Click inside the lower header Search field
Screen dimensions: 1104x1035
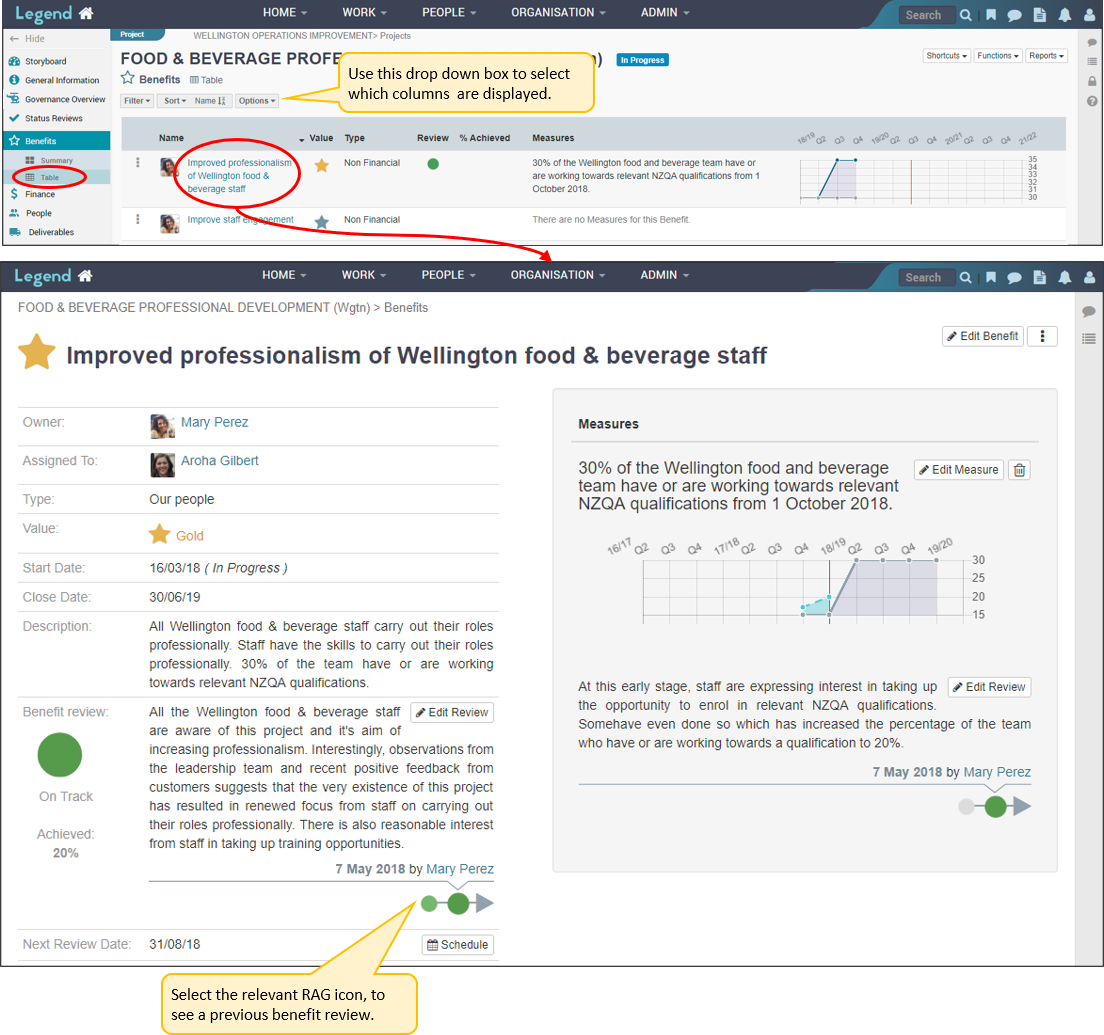click(927, 277)
